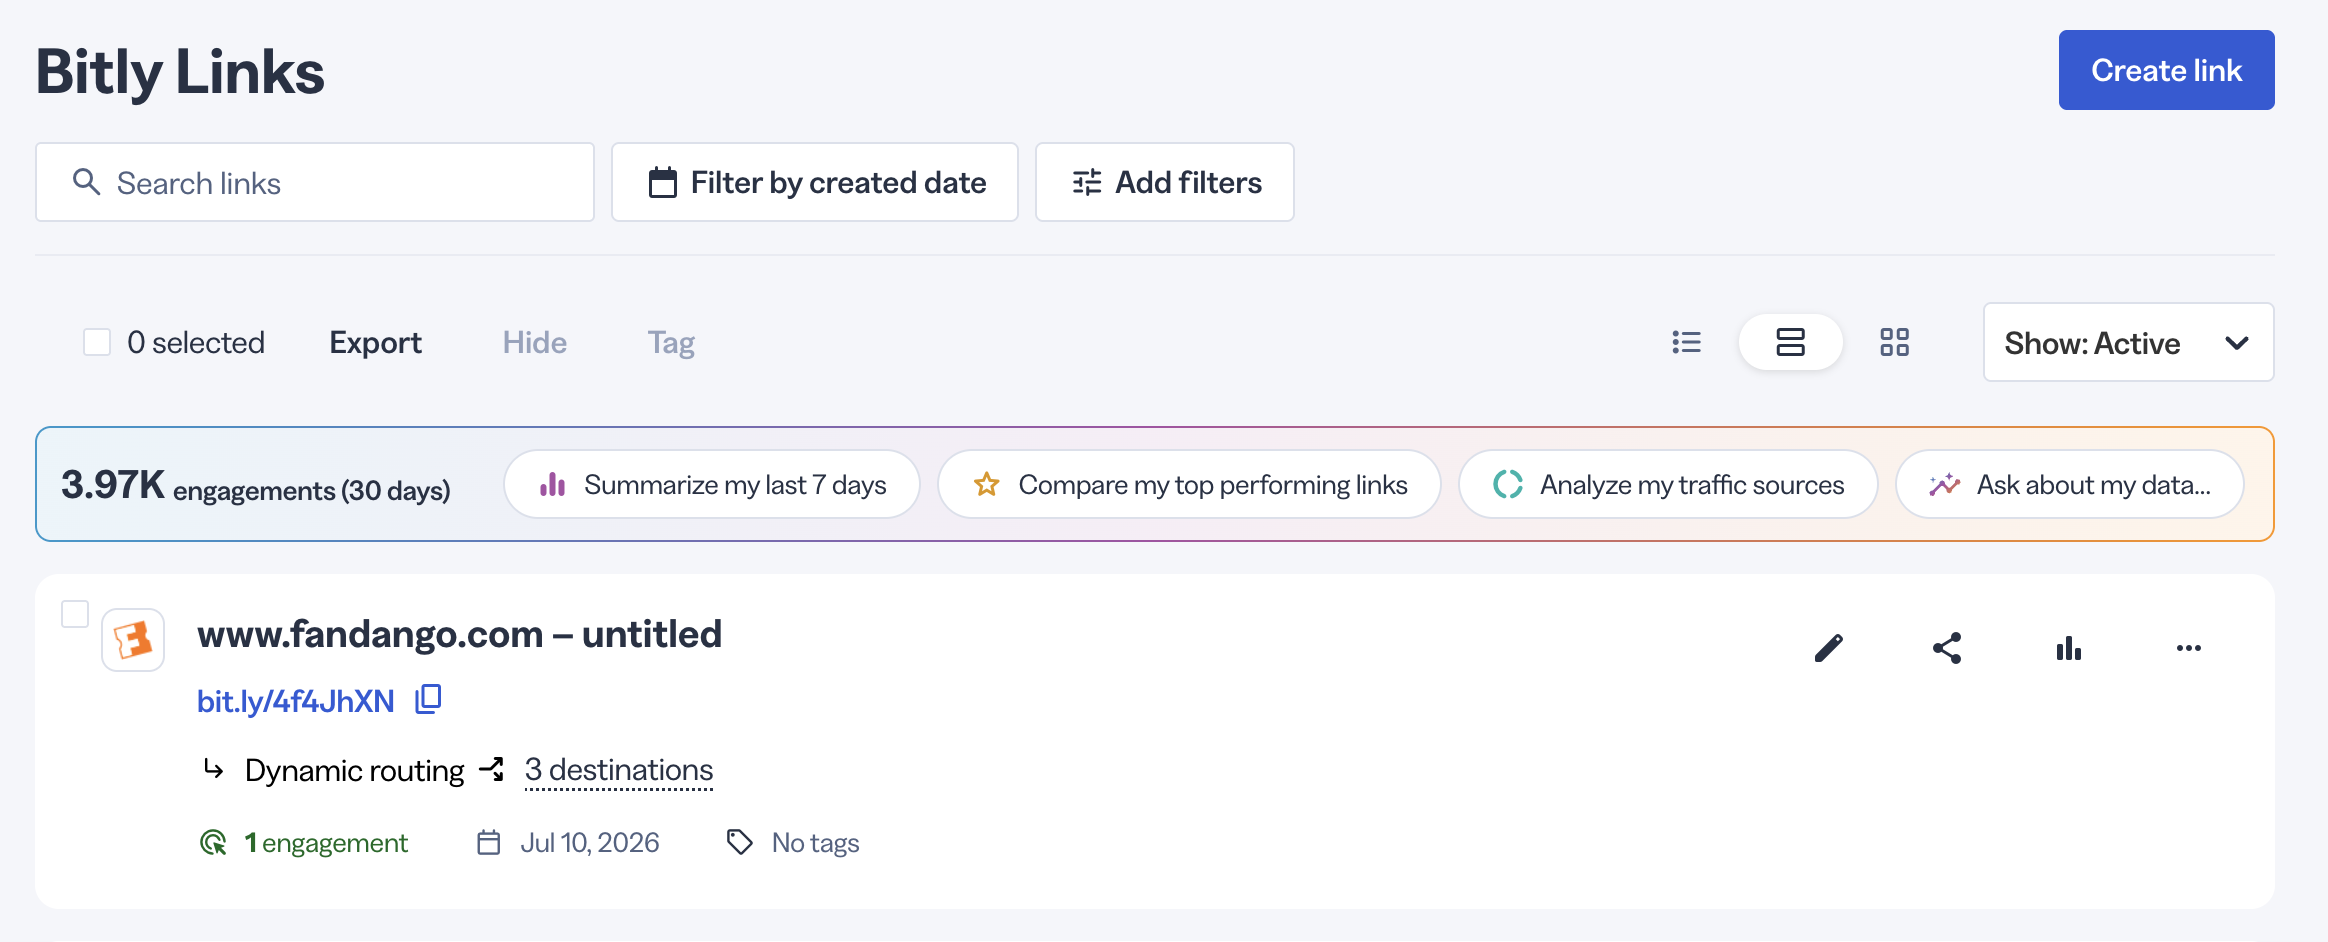
Task: Choose Tag in the bulk actions bar
Action: 671,342
